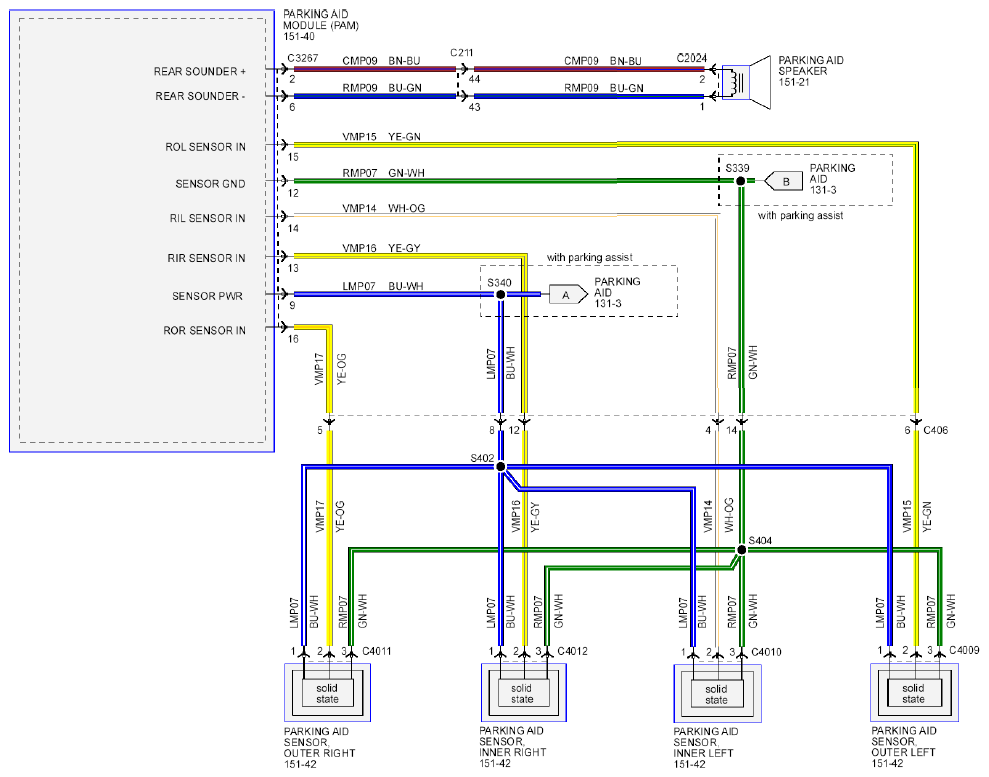This screenshot has width=989, height=777.
Task: Select the outer left sensor solid state box
Action: pyautogui.click(x=914, y=692)
